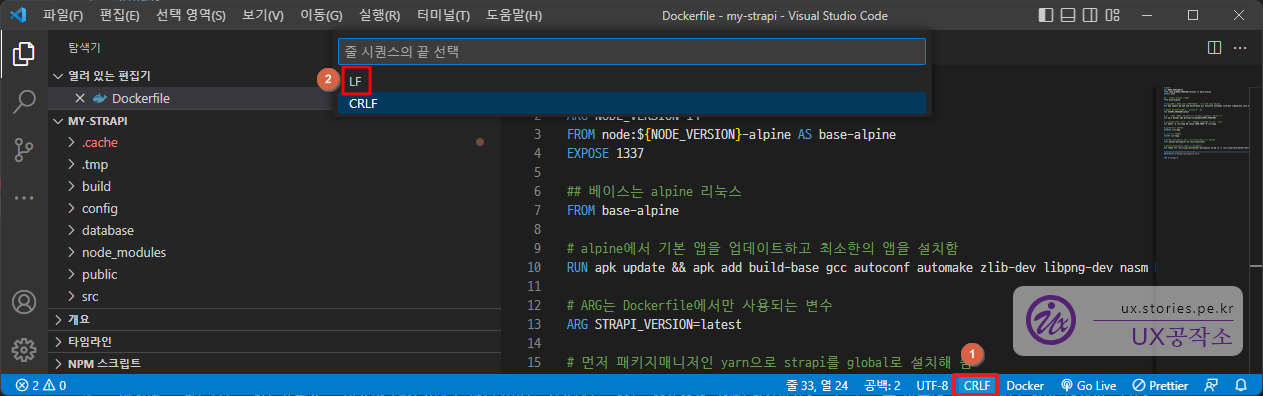Select the CRLF option in the list
The image size is (1263, 396).
point(632,103)
